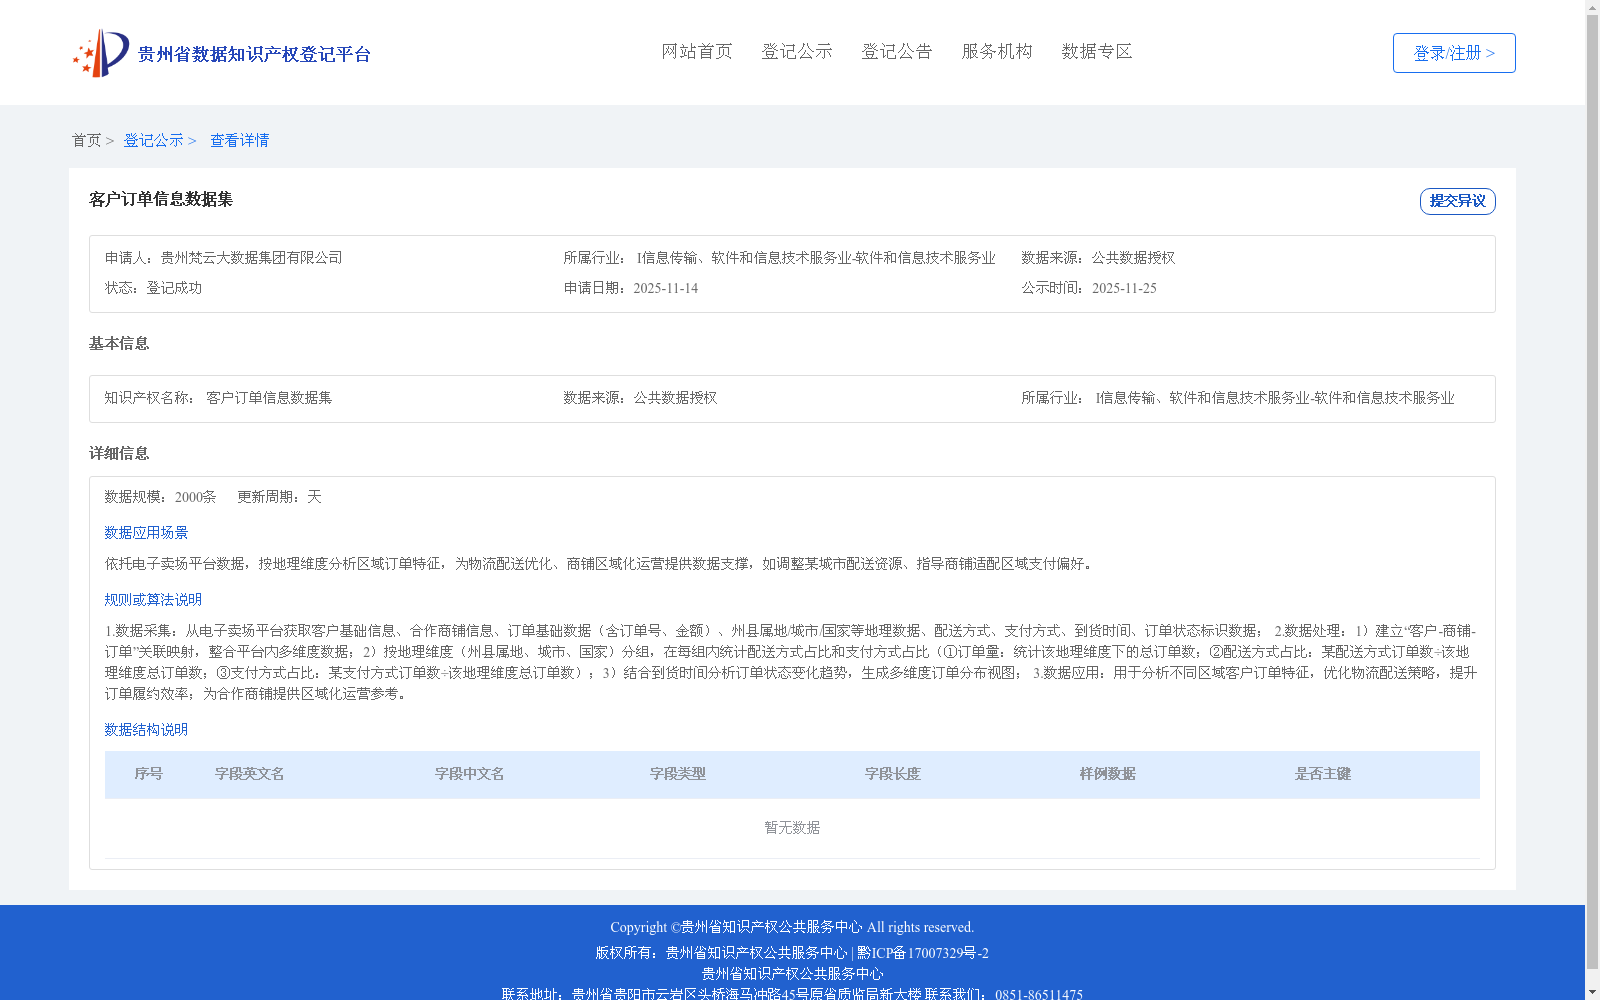The height and width of the screenshot is (1000, 1600).
Task: Select 服务机构 in top navigation
Action: click(x=997, y=51)
